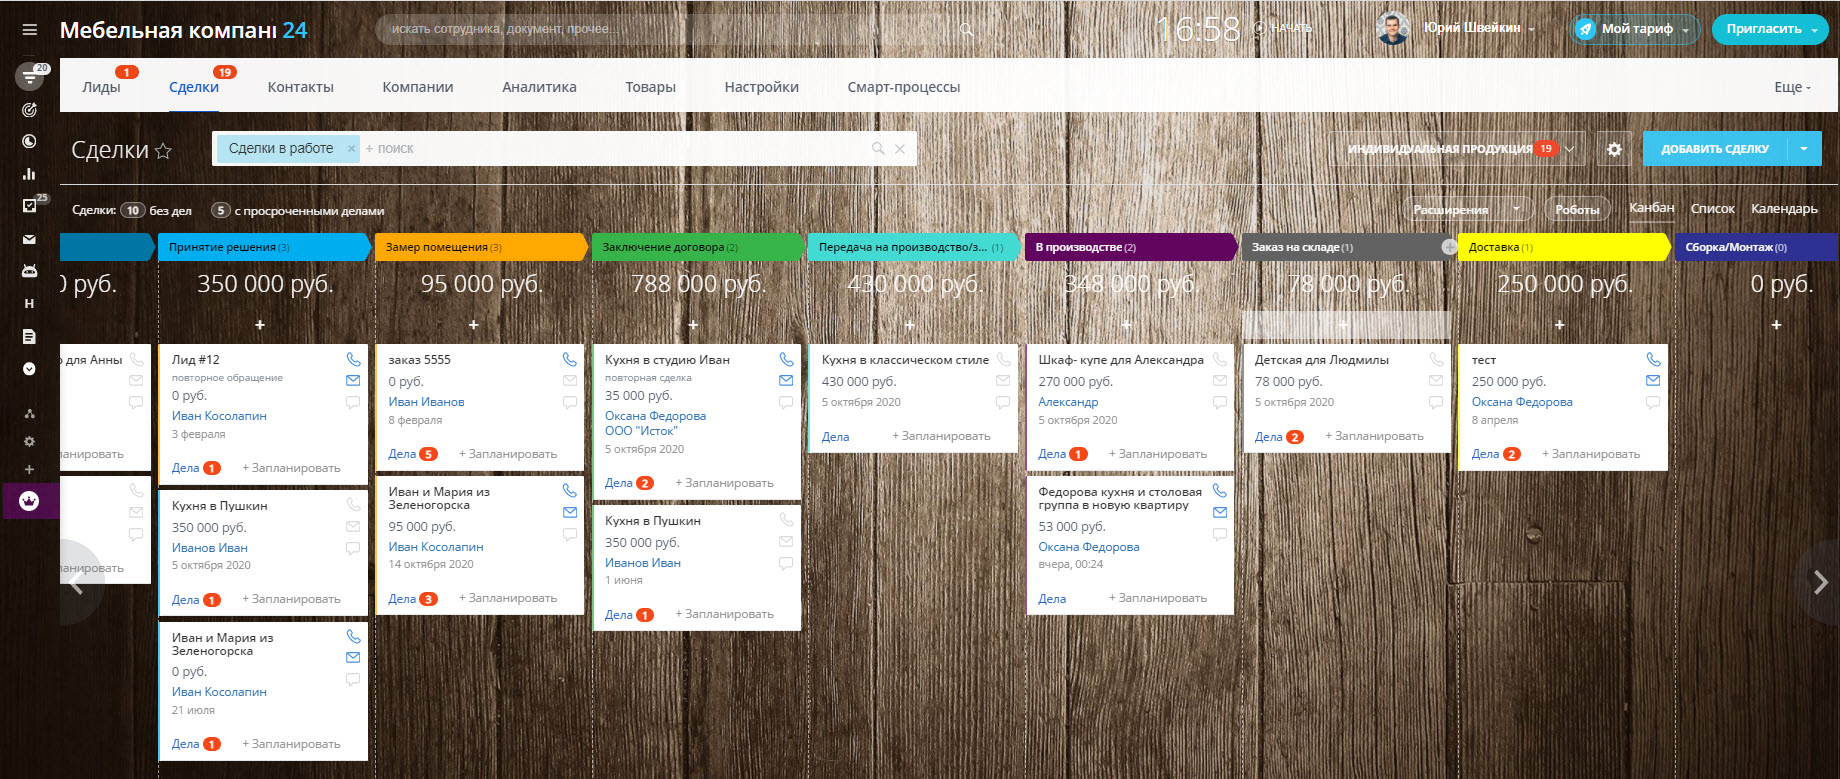Open the Аналитика tab
This screenshot has height=779, width=1840.
[539, 87]
